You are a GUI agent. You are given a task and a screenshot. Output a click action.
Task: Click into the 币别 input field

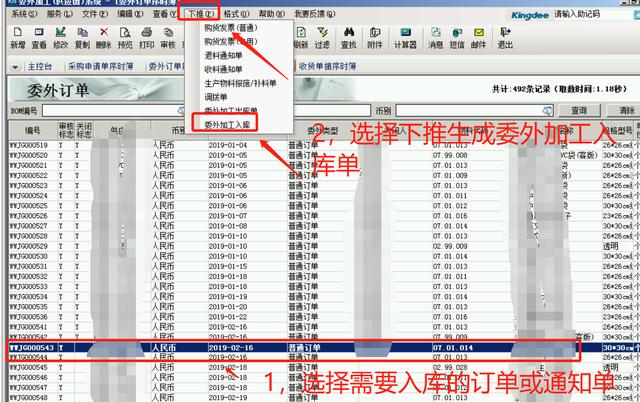(x=474, y=111)
